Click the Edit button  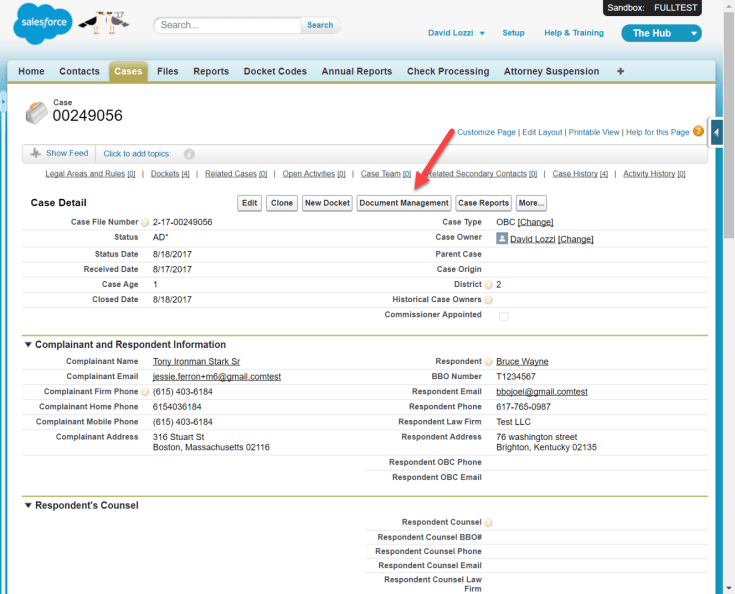[249, 203]
